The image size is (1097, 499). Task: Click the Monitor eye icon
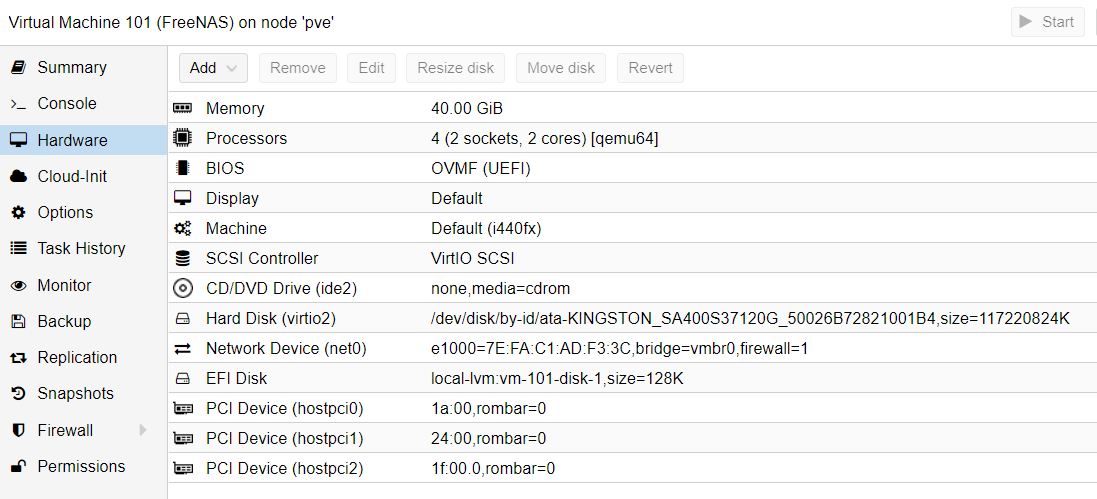tap(18, 286)
